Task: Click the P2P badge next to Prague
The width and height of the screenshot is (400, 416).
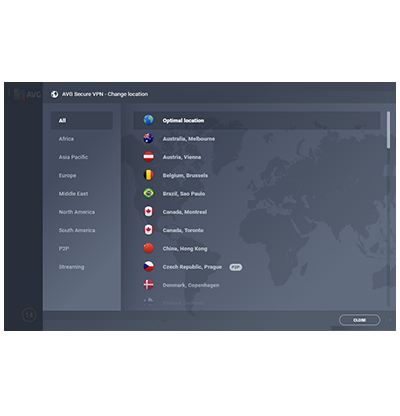Action: (235, 267)
